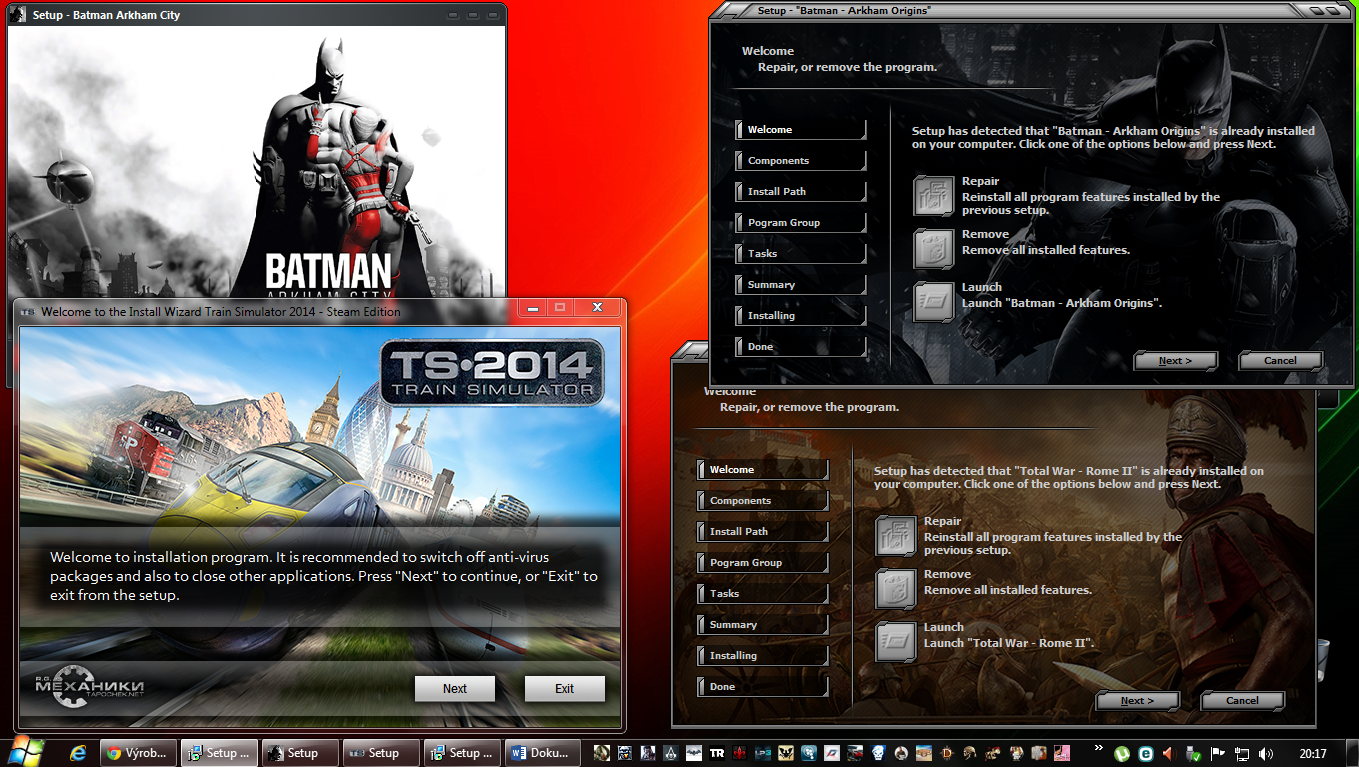Minimize the Train Simulator 2014 install wizard
This screenshot has width=1359, height=767.
[x=533, y=308]
